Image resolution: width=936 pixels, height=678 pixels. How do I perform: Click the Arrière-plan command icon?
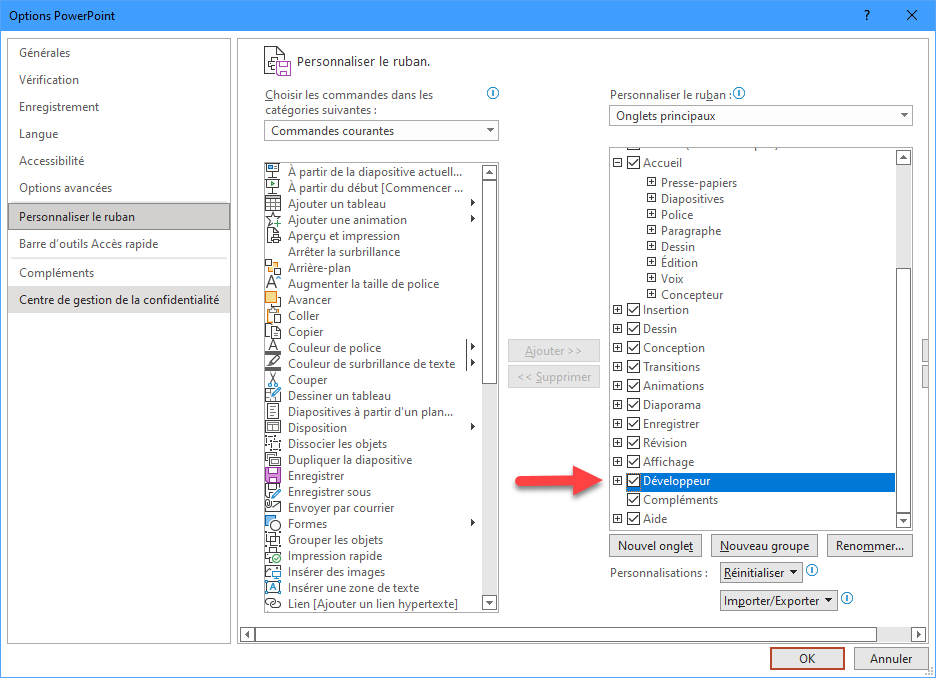273,267
